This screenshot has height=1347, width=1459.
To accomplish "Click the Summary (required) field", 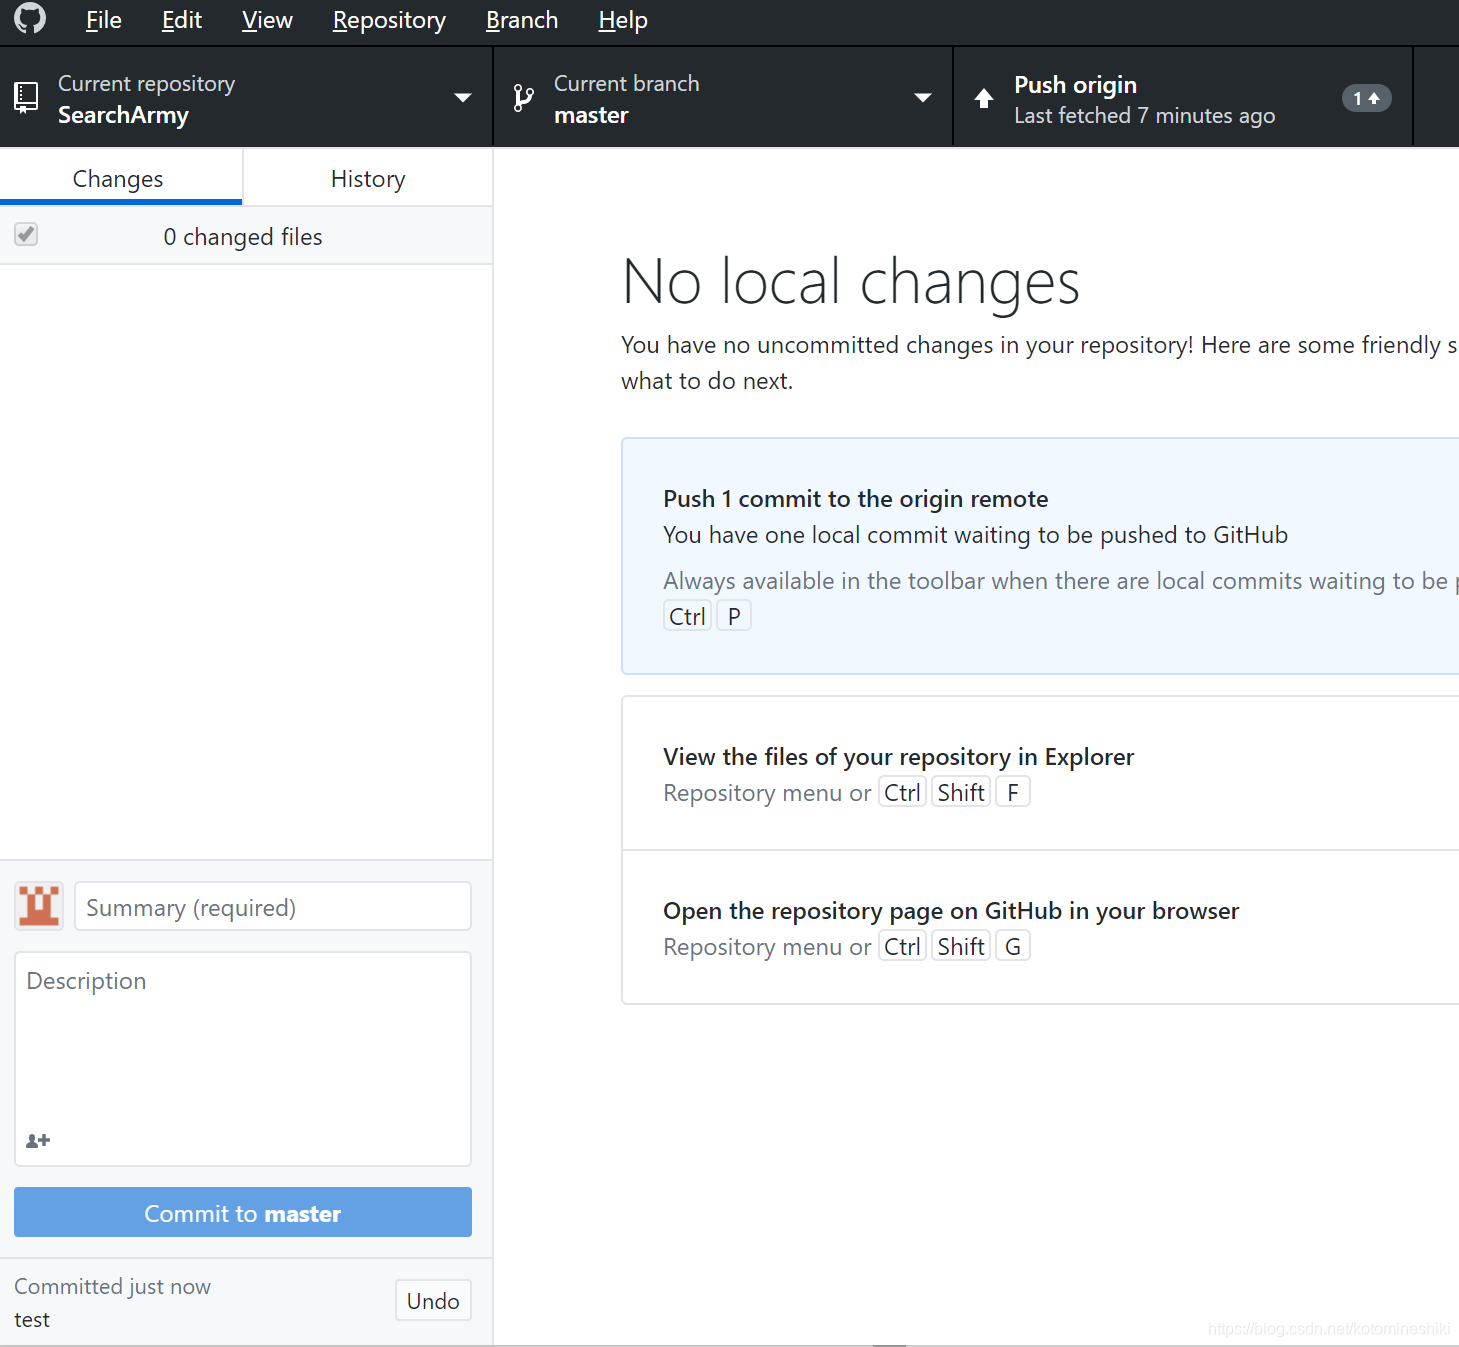I will coord(273,906).
